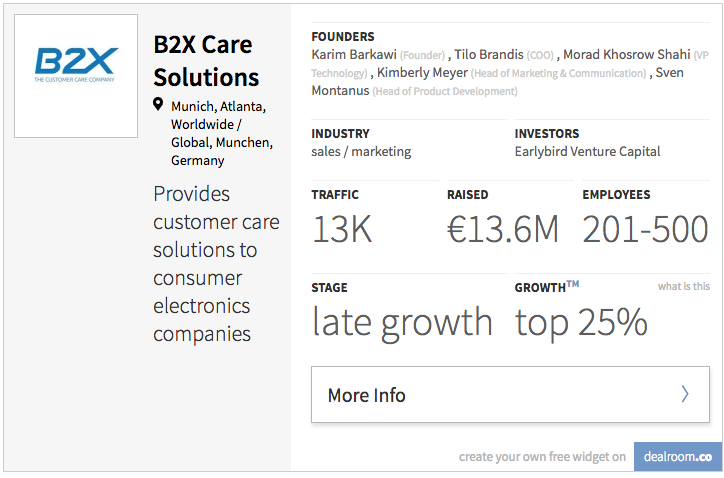Click the 201-500 employees value
This screenshot has width=724, height=478.
click(646, 229)
